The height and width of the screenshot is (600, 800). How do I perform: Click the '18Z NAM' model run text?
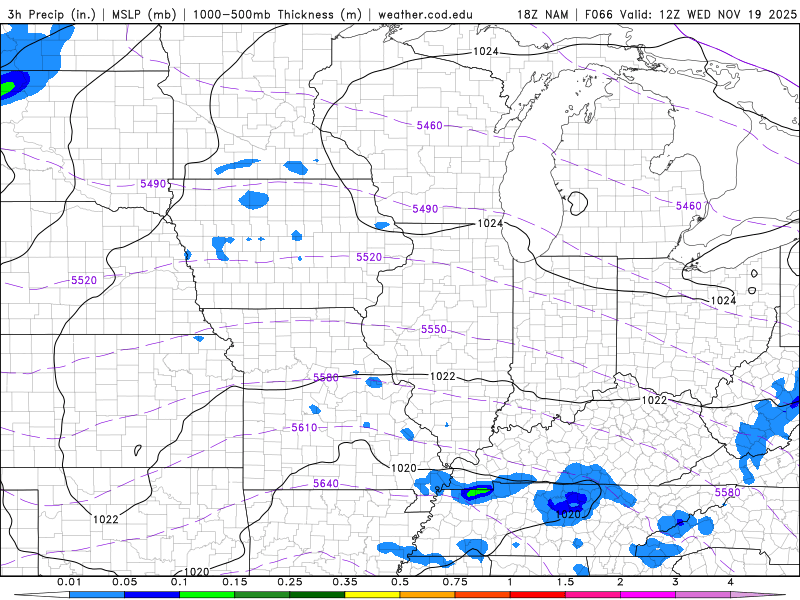click(x=543, y=14)
